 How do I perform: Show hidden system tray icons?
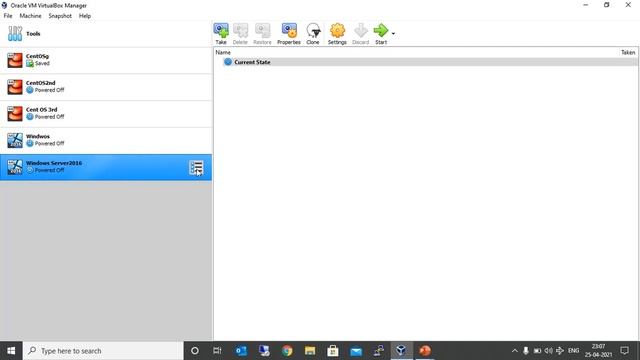click(x=515, y=351)
